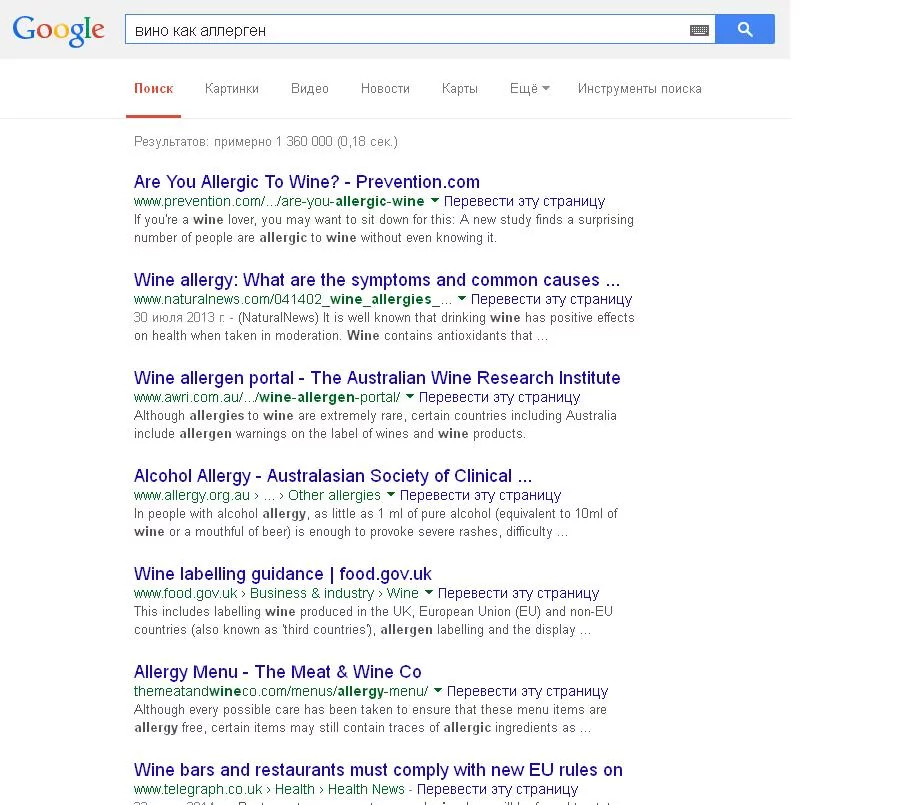Click URL text www.prevention.com/.../are-you-allergic-wine
The width and height of the screenshot is (912, 805).
[279, 201]
